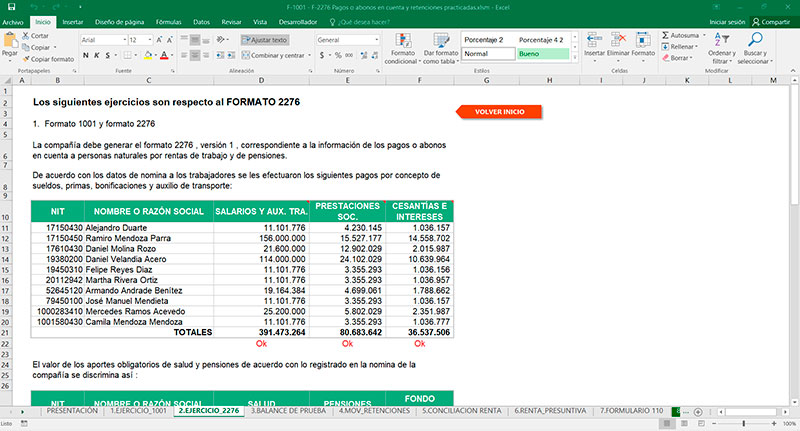This screenshot has height=431, width=800.
Task: Open Formato condicional
Action: [403, 49]
